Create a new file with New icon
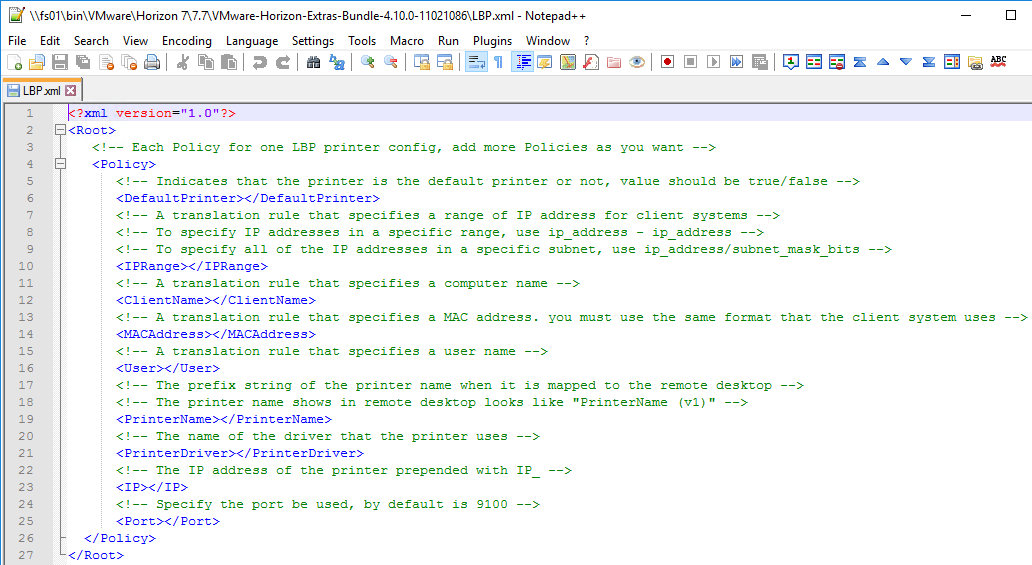Image resolution: width=1032 pixels, height=565 pixels. (14, 62)
